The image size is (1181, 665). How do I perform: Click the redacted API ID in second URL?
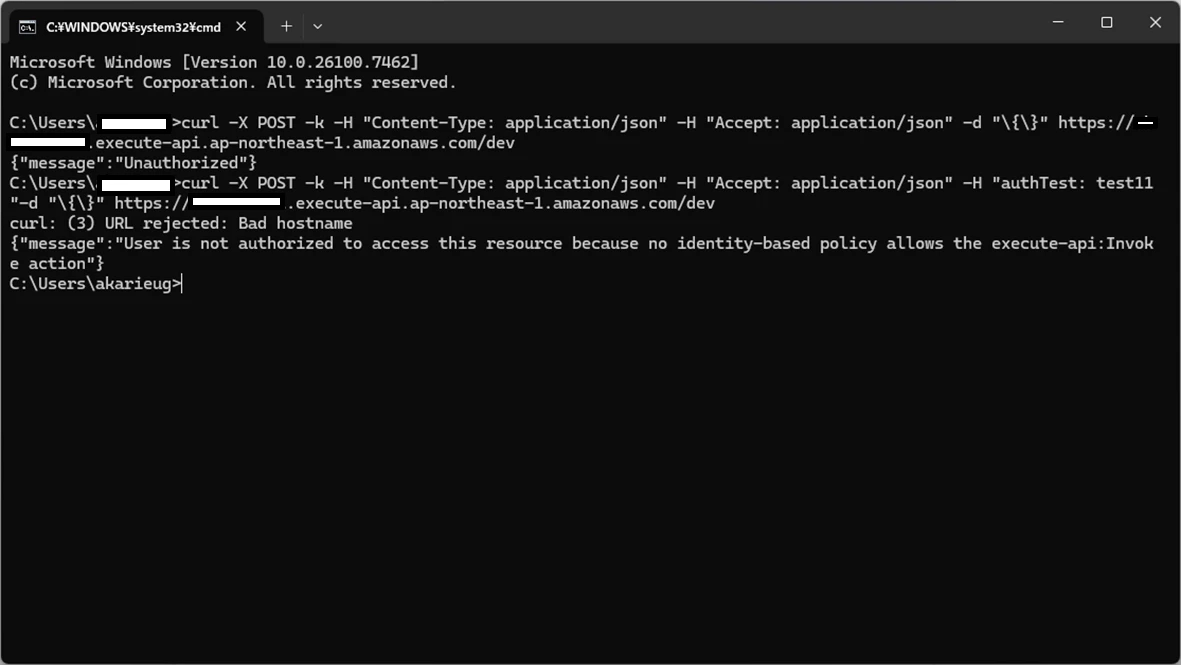tap(237, 202)
